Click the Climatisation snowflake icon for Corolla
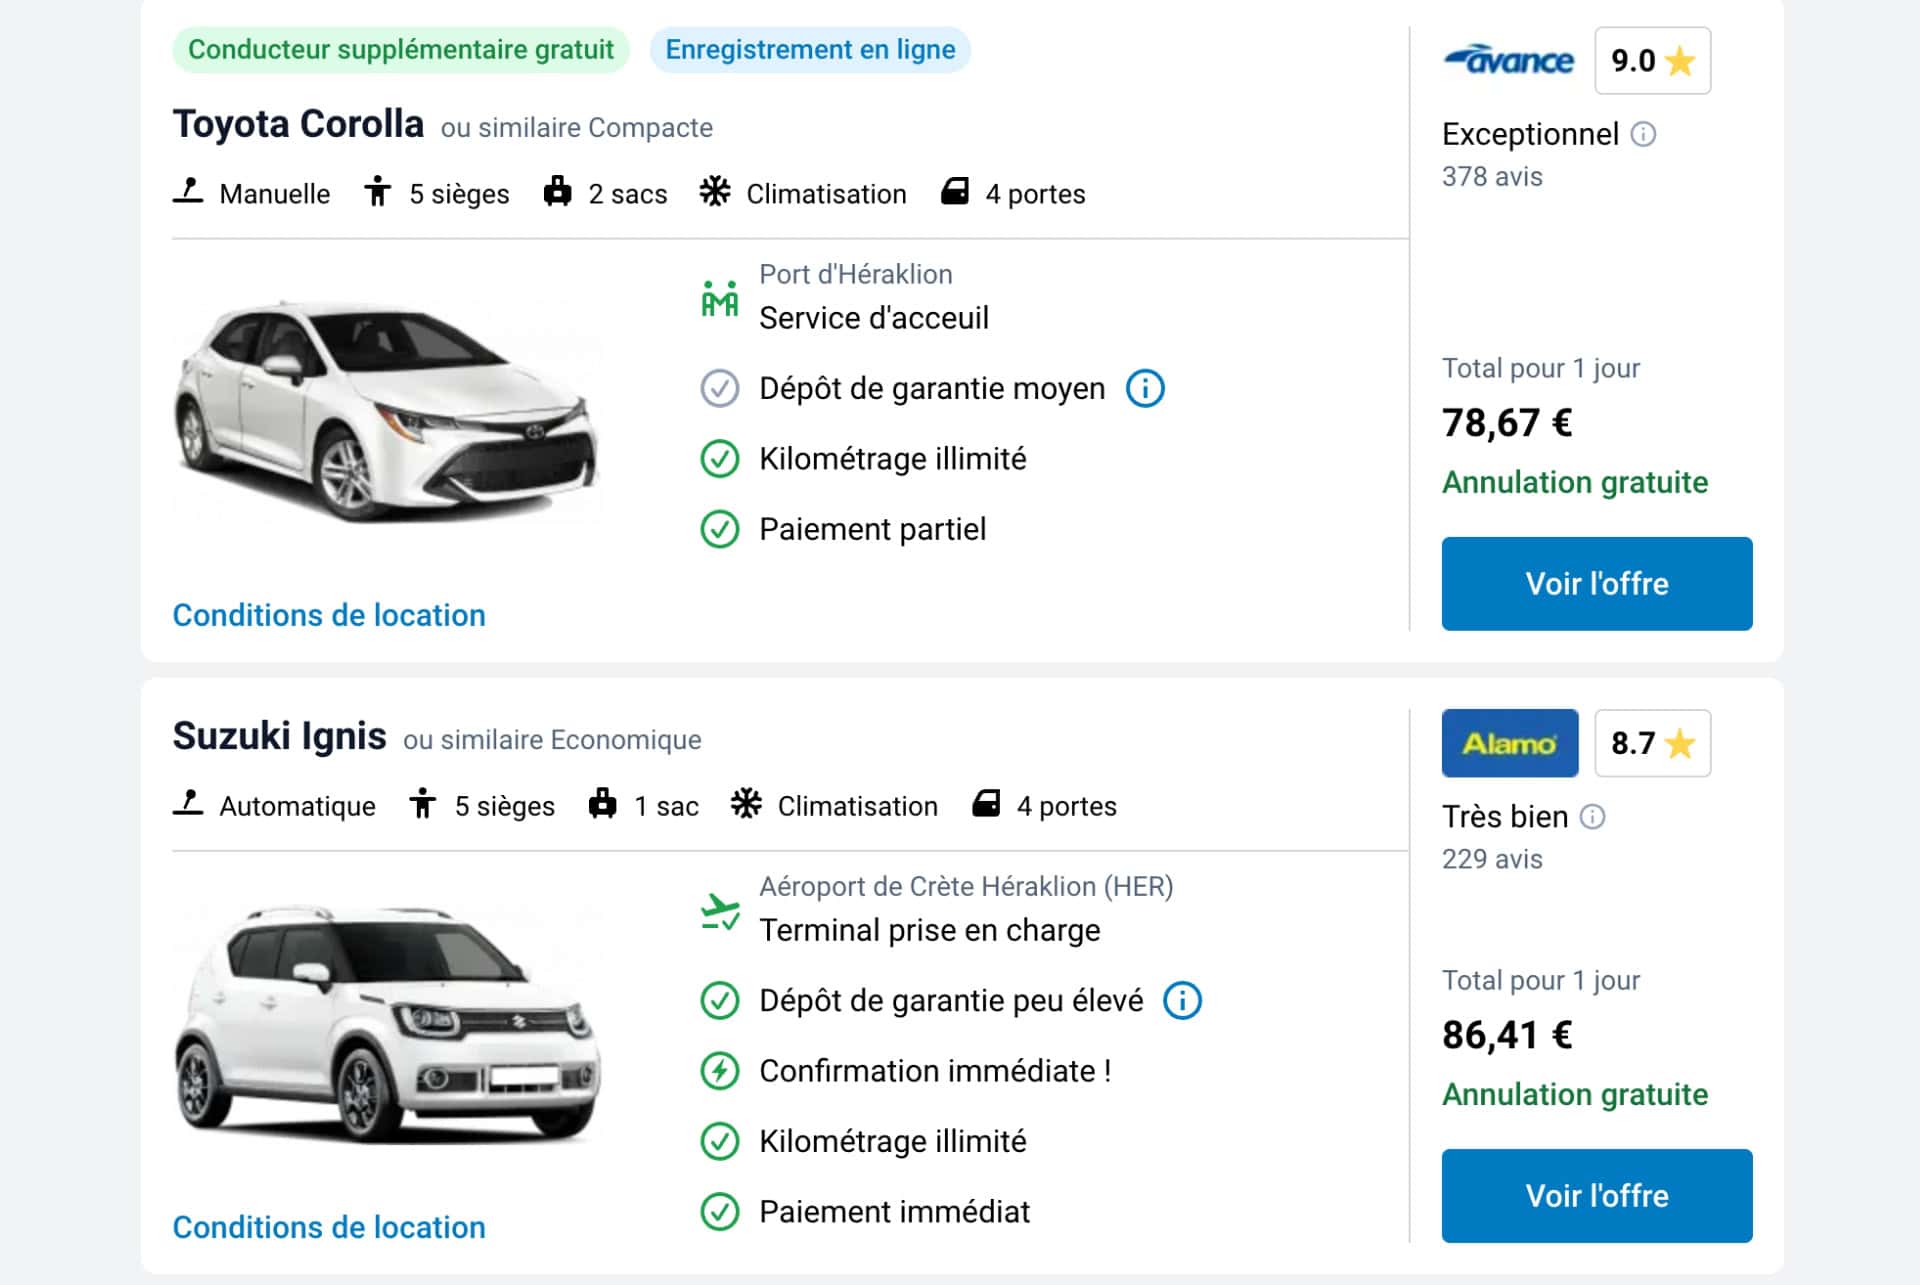The width and height of the screenshot is (1920, 1285). point(716,191)
